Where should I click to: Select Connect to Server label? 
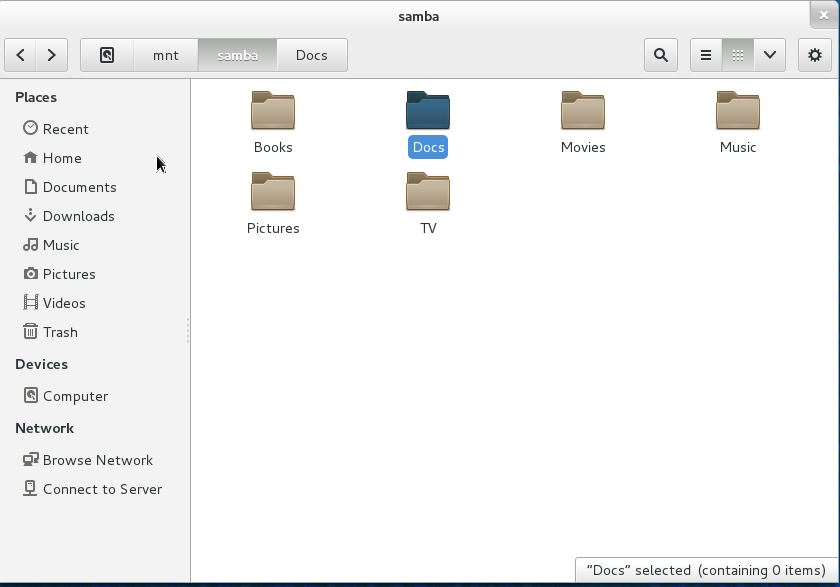point(102,489)
